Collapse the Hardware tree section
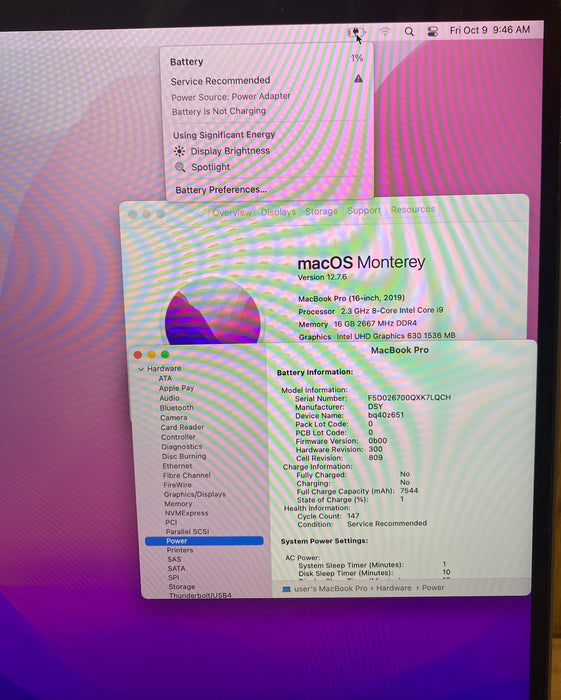The height and width of the screenshot is (700, 561). pos(141,369)
